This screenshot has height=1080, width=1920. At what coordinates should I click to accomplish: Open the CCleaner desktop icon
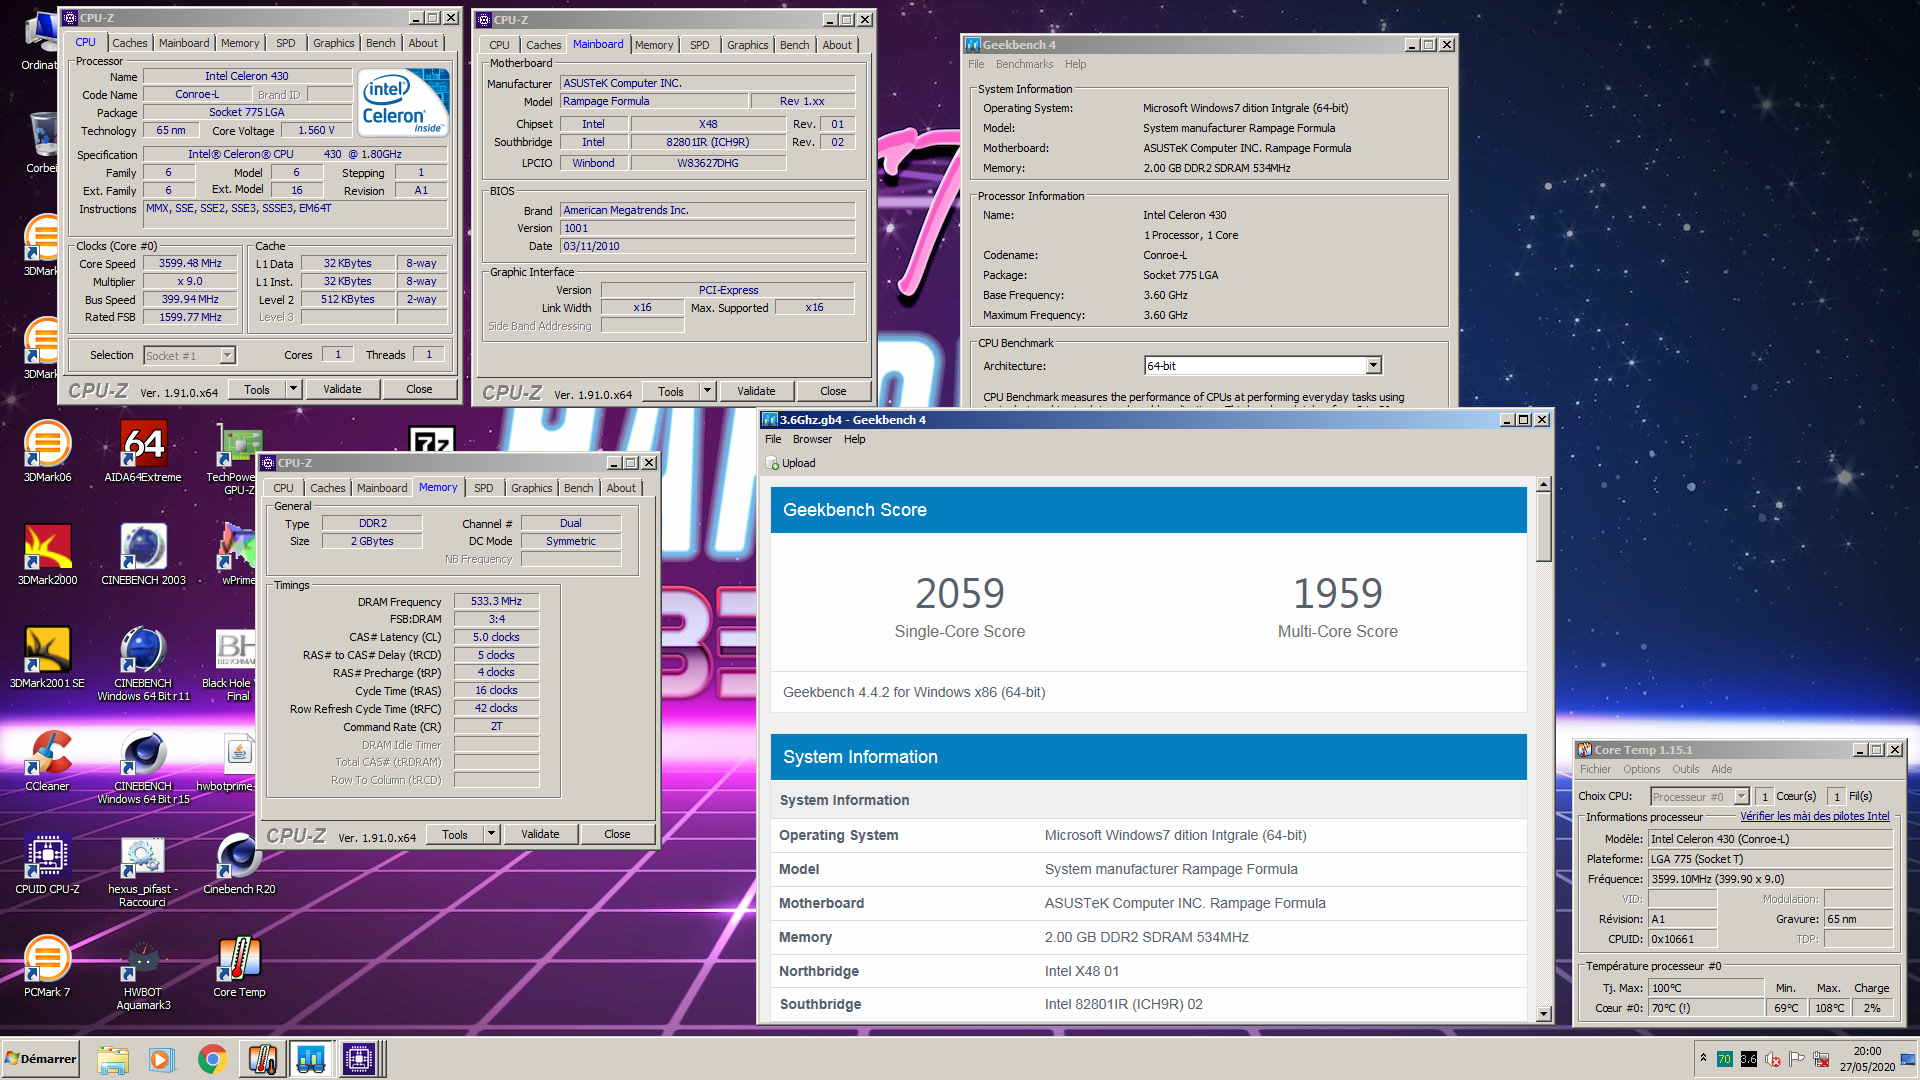[47, 761]
